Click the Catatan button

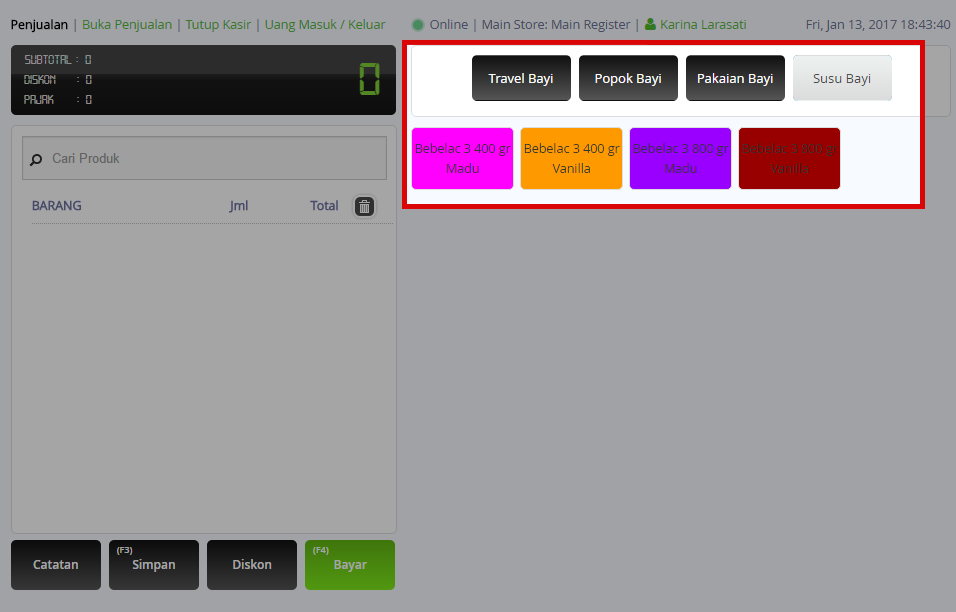(x=56, y=564)
